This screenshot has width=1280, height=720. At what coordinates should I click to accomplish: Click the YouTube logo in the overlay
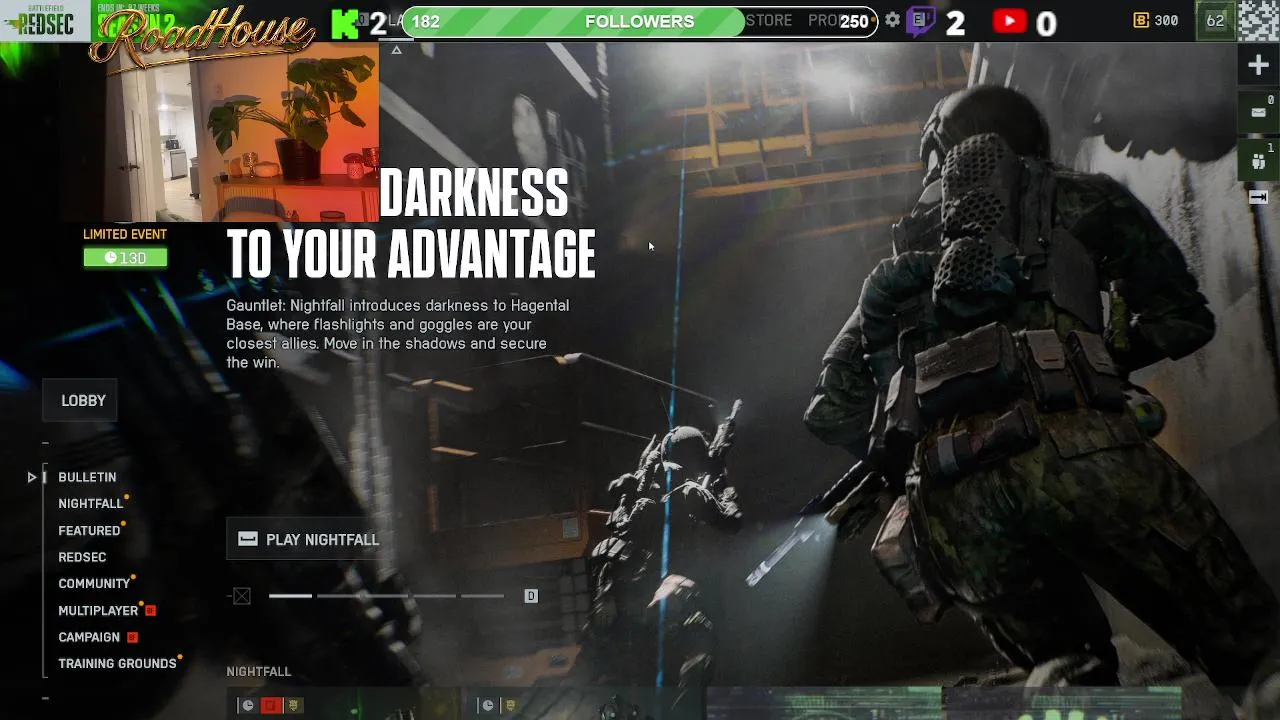[1009, 21]
